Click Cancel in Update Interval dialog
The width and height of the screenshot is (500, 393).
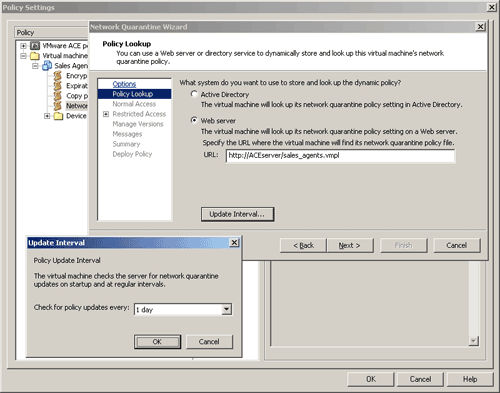(x=209, y=342)
